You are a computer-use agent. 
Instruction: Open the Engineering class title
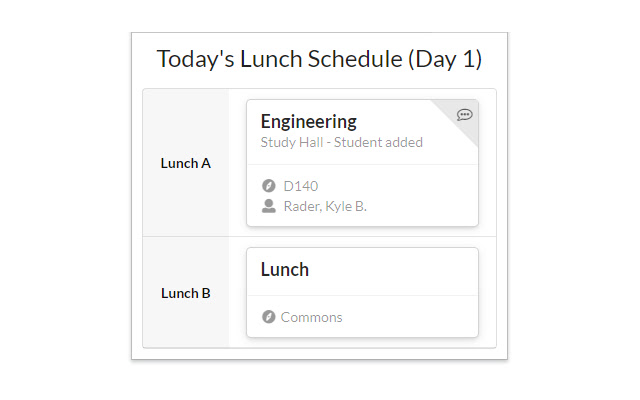(x=308, y=122)
